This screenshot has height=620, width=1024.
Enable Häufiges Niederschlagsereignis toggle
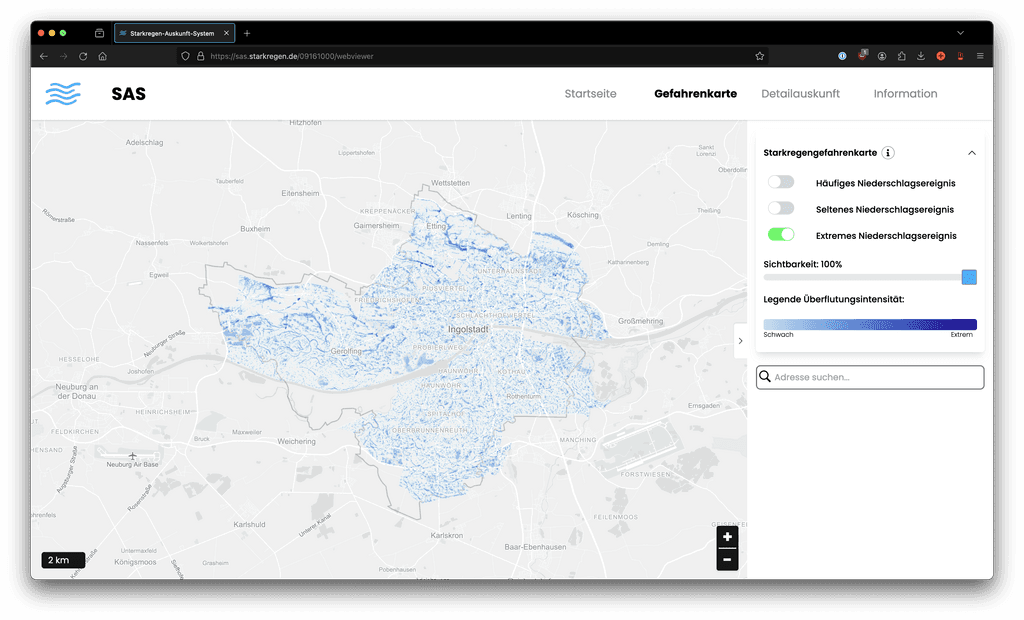click(x=781, y=182)
